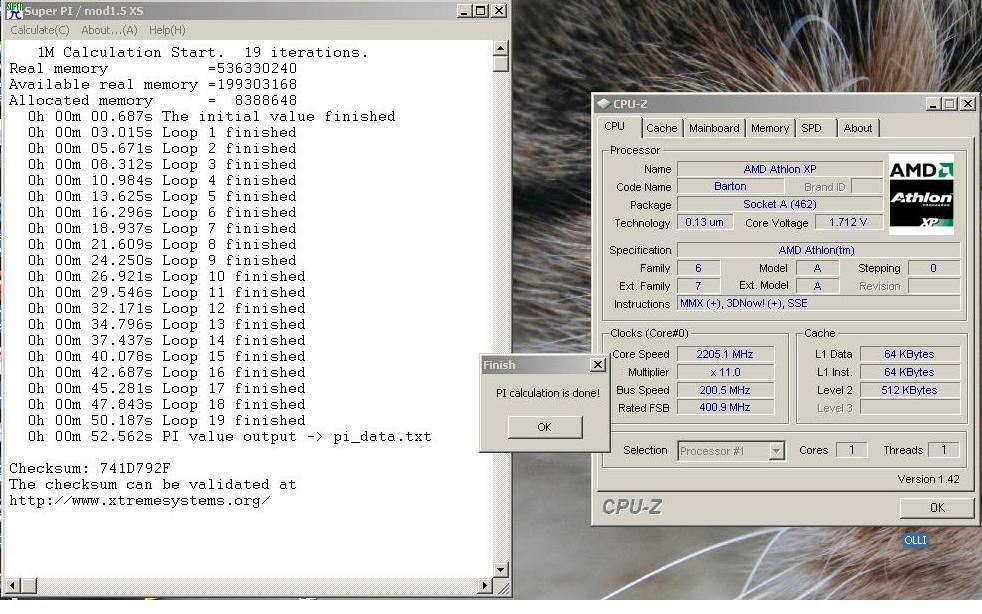Click the Loop 10 finished line

(167, 276)
